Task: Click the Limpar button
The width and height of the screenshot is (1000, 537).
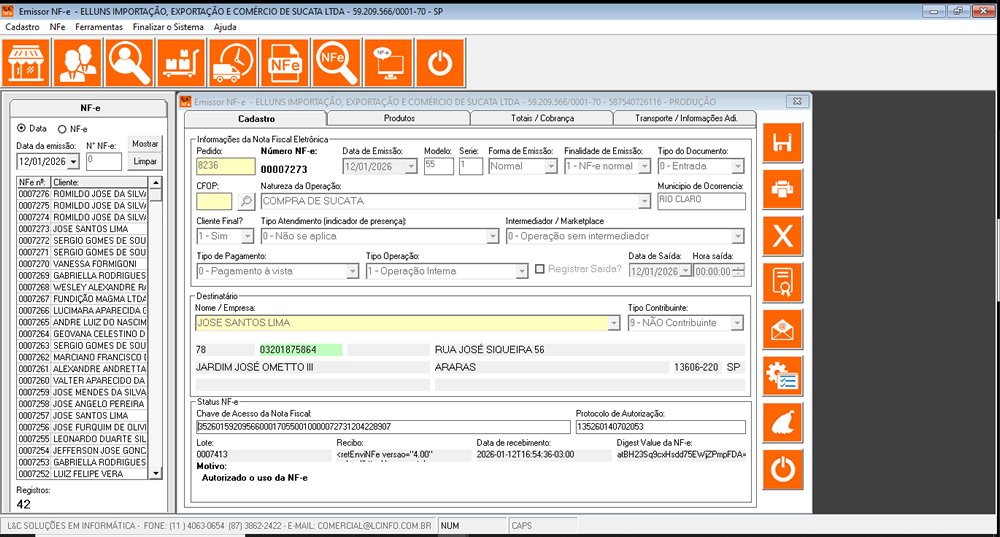Action: click(x=145, y=162)
